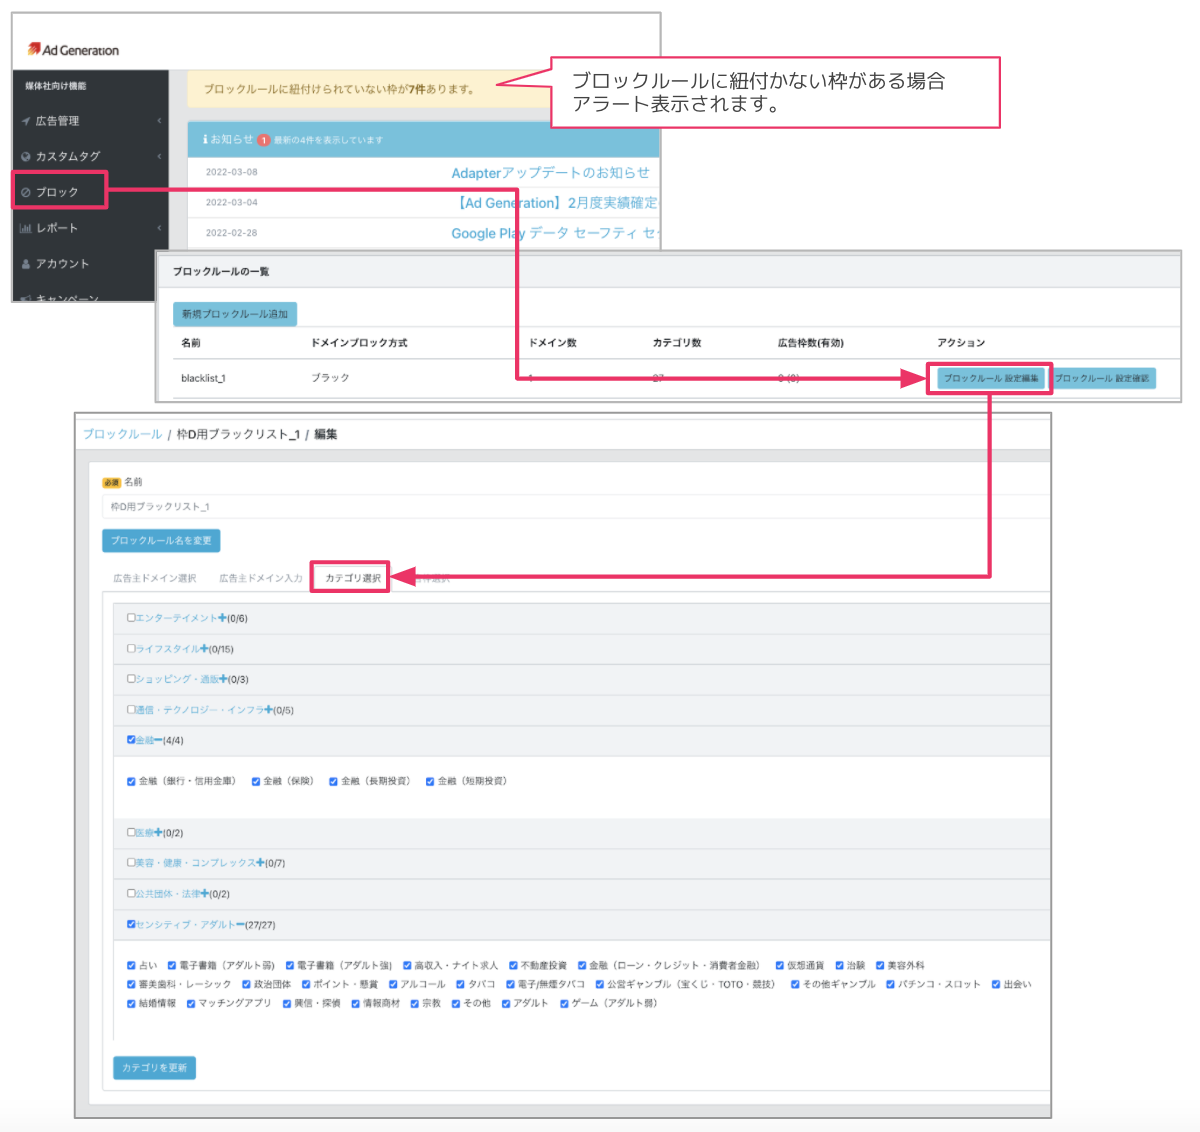Click the user icon beside アカウント
The height and width of the screenshot is (1132, 1200).
pos(26,264)
